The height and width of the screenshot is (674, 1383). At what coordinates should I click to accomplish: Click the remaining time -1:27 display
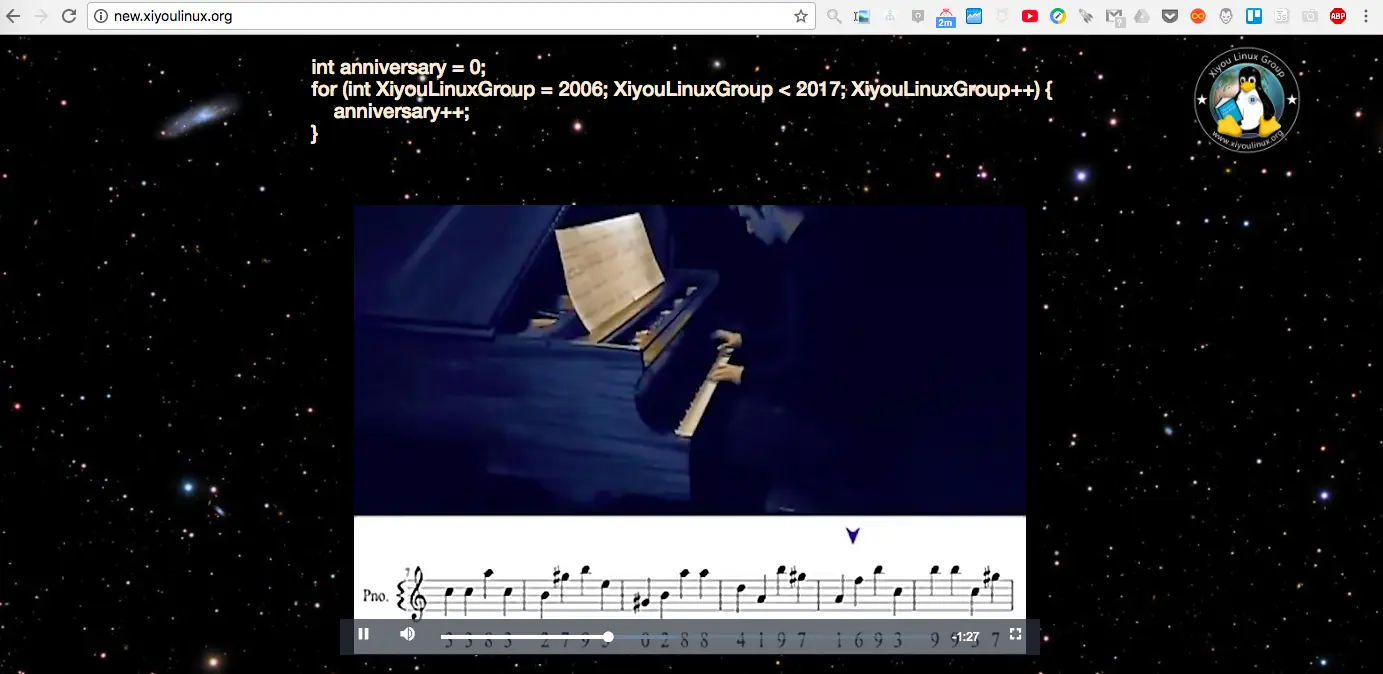tap(965, 637)
